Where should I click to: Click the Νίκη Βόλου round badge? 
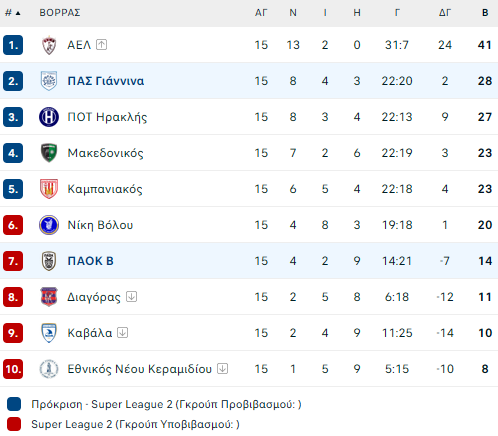pos(49,225)
